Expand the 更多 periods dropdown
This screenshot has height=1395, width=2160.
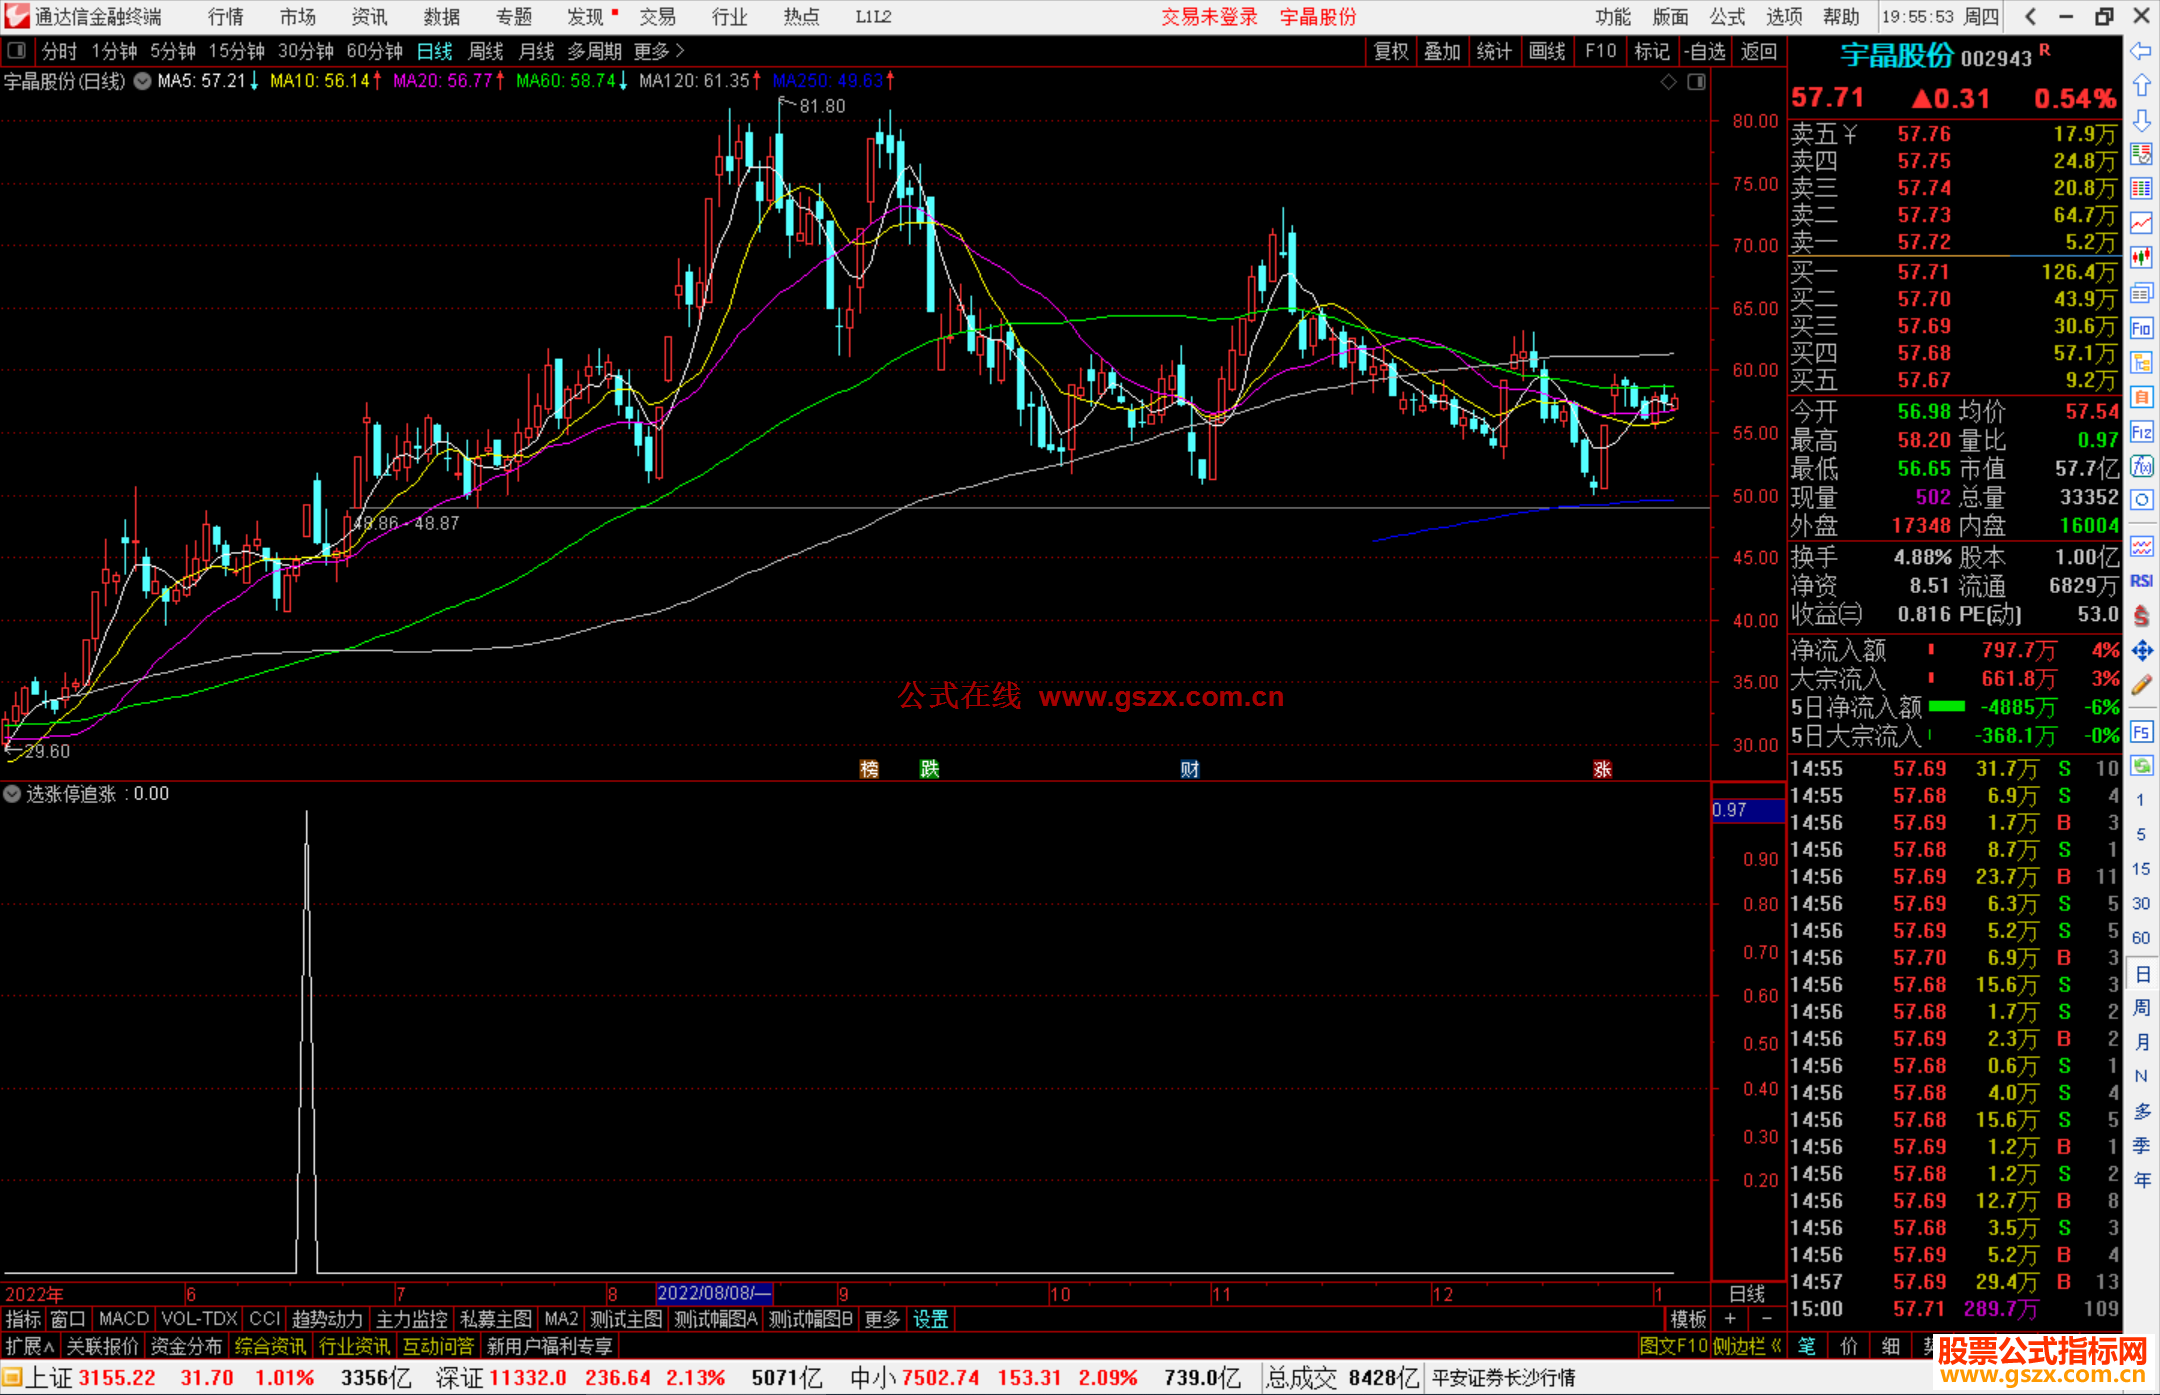tap(659, 51)
